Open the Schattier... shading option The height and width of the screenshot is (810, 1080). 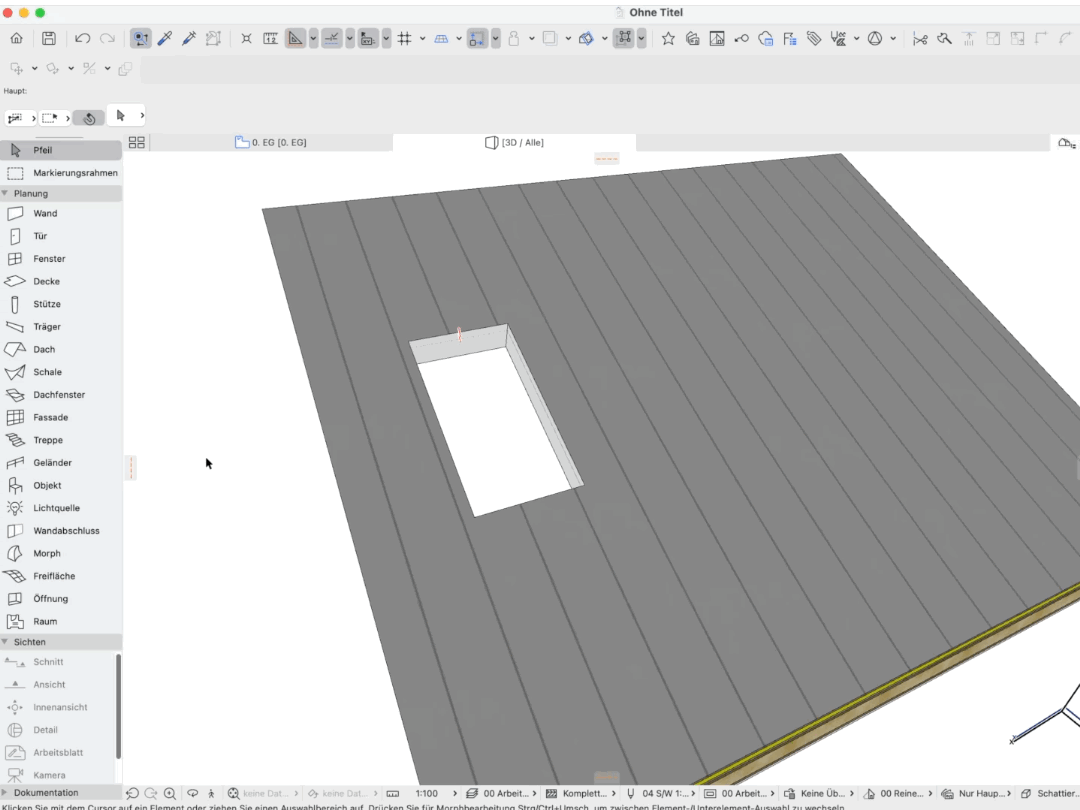click(x=1049, y=793)
